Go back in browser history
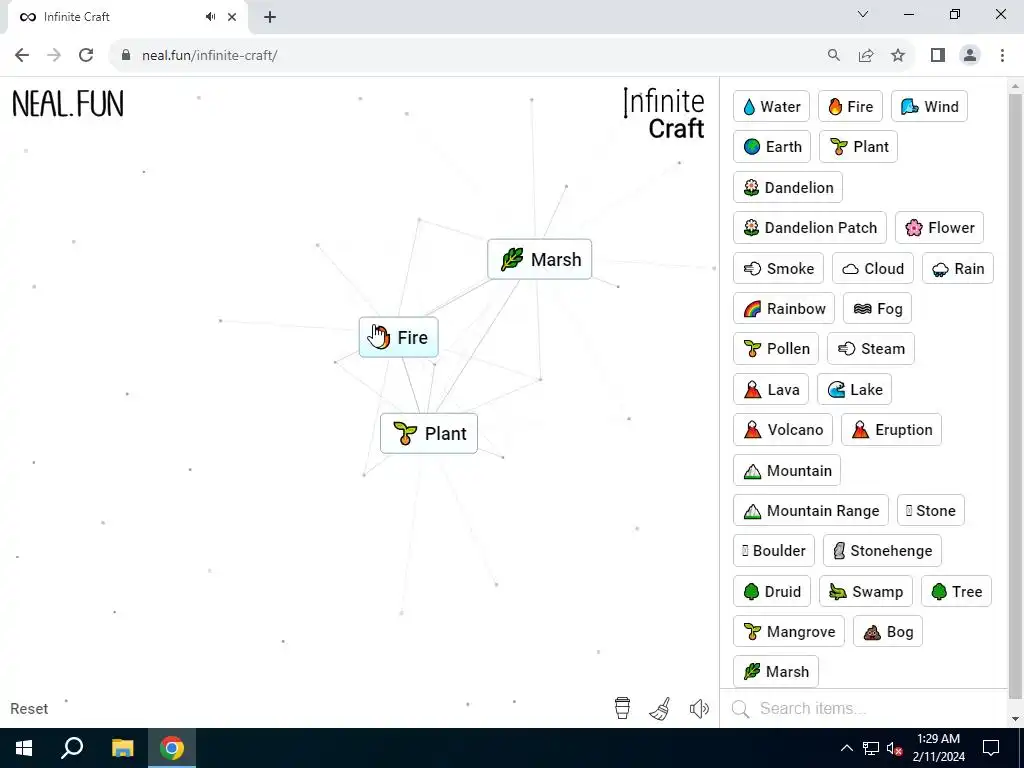 click(x=22, y=56)
